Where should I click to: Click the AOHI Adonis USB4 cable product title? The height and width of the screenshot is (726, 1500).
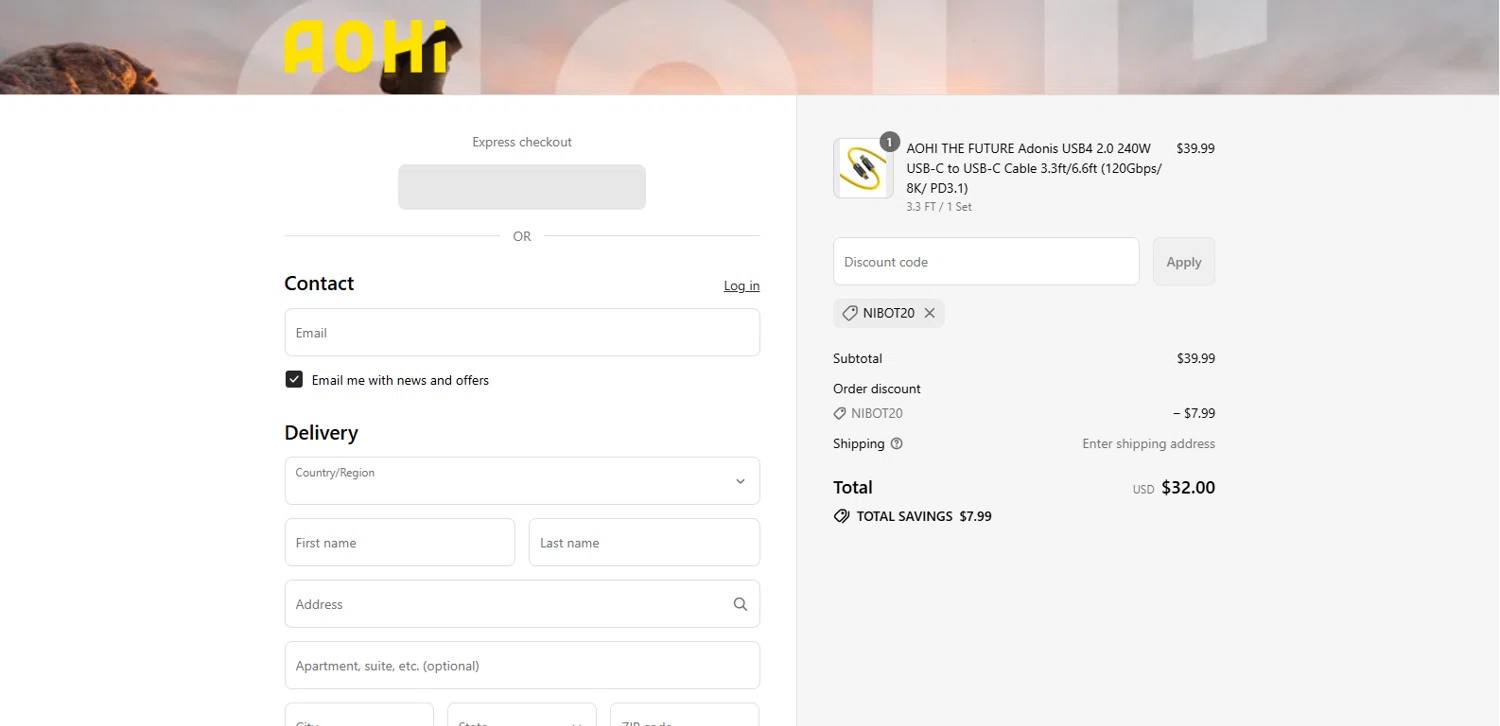pos(1034,168)
